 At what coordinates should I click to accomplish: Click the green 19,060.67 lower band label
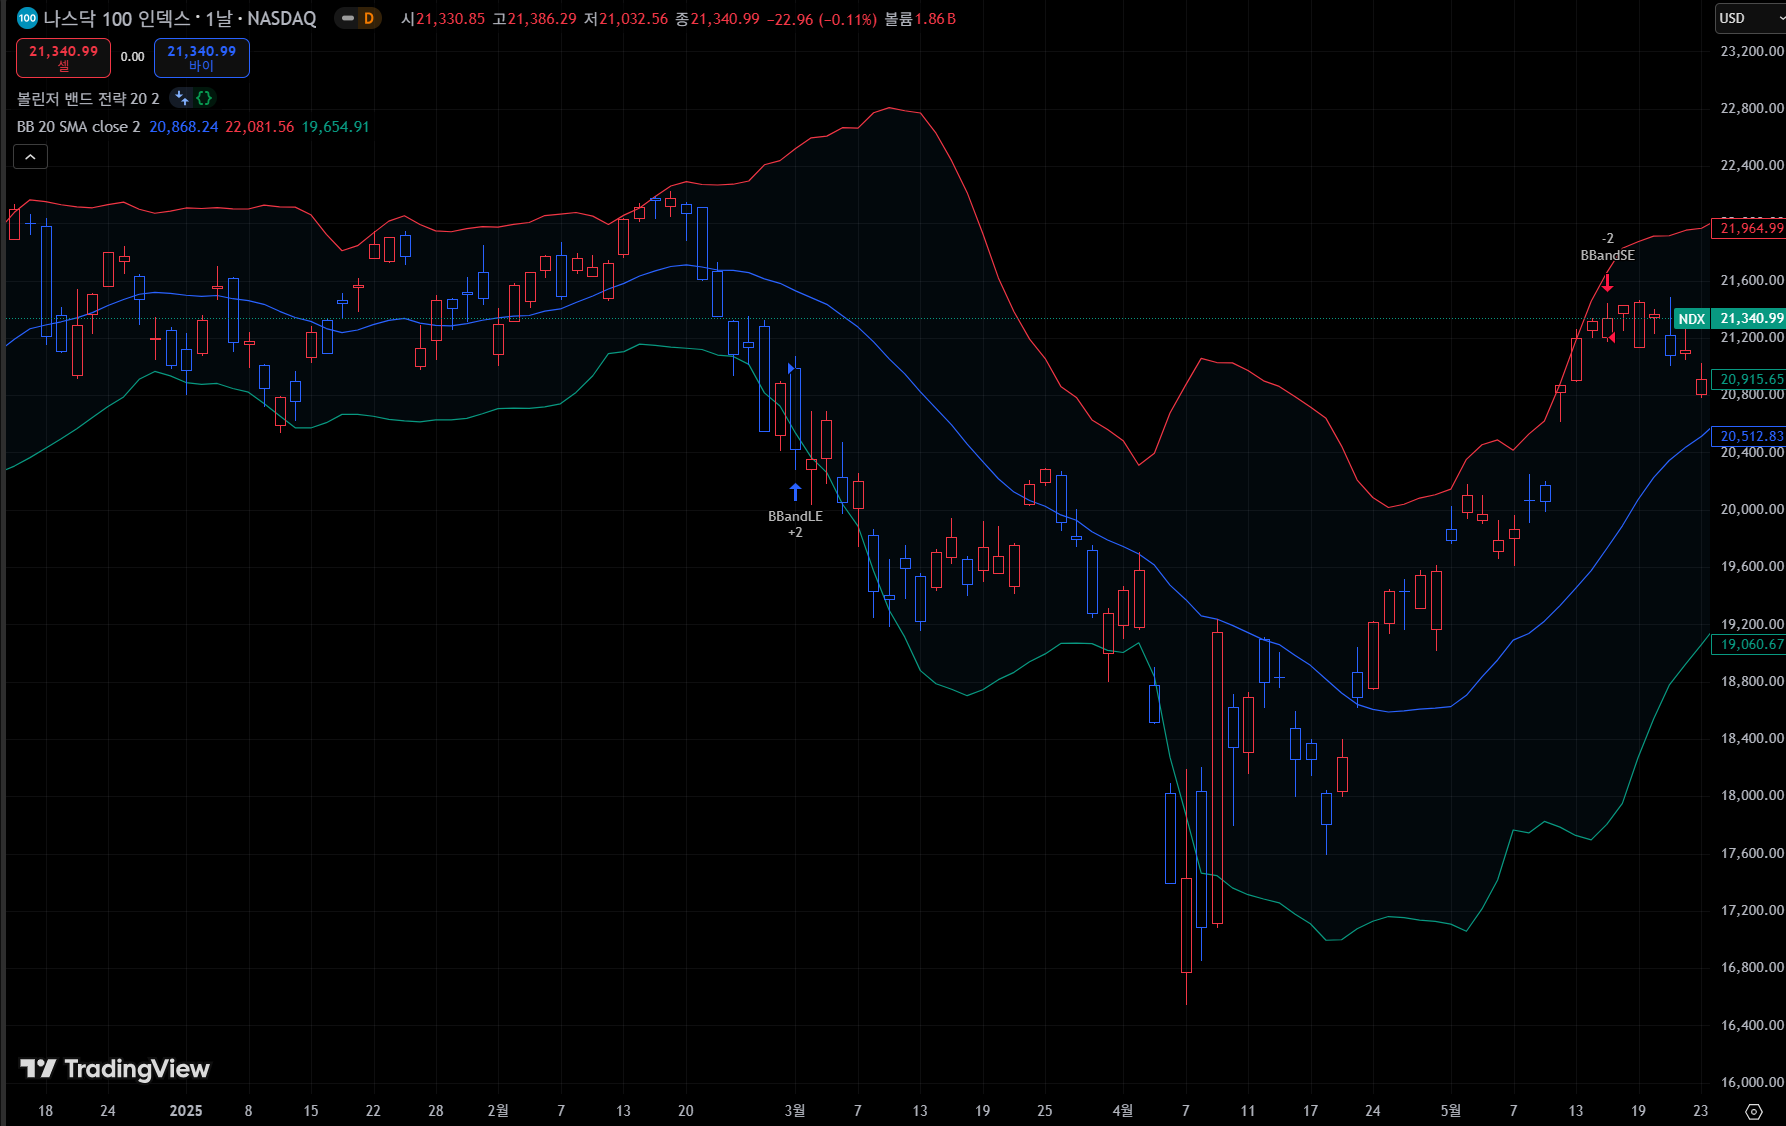1748,644
